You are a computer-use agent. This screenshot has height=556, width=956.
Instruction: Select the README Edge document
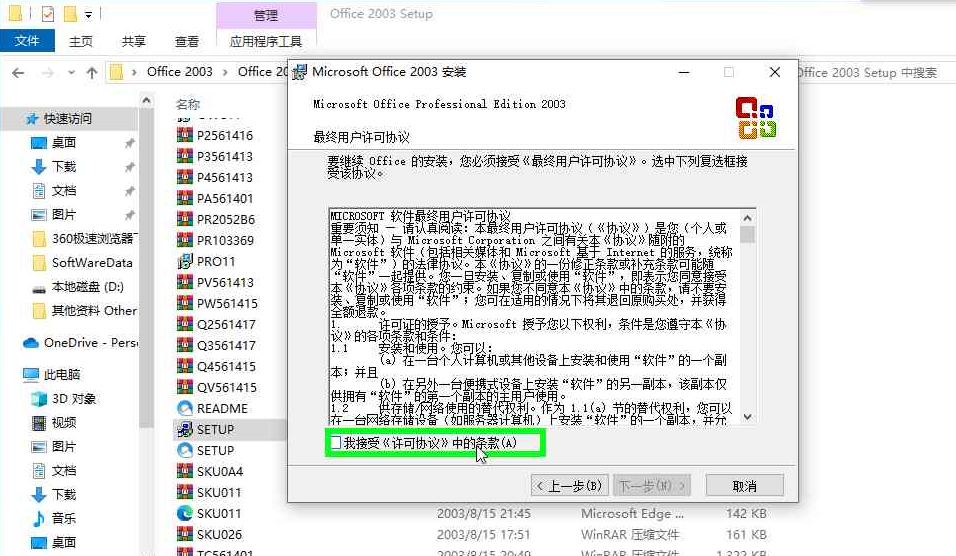[x=222, y=408]
